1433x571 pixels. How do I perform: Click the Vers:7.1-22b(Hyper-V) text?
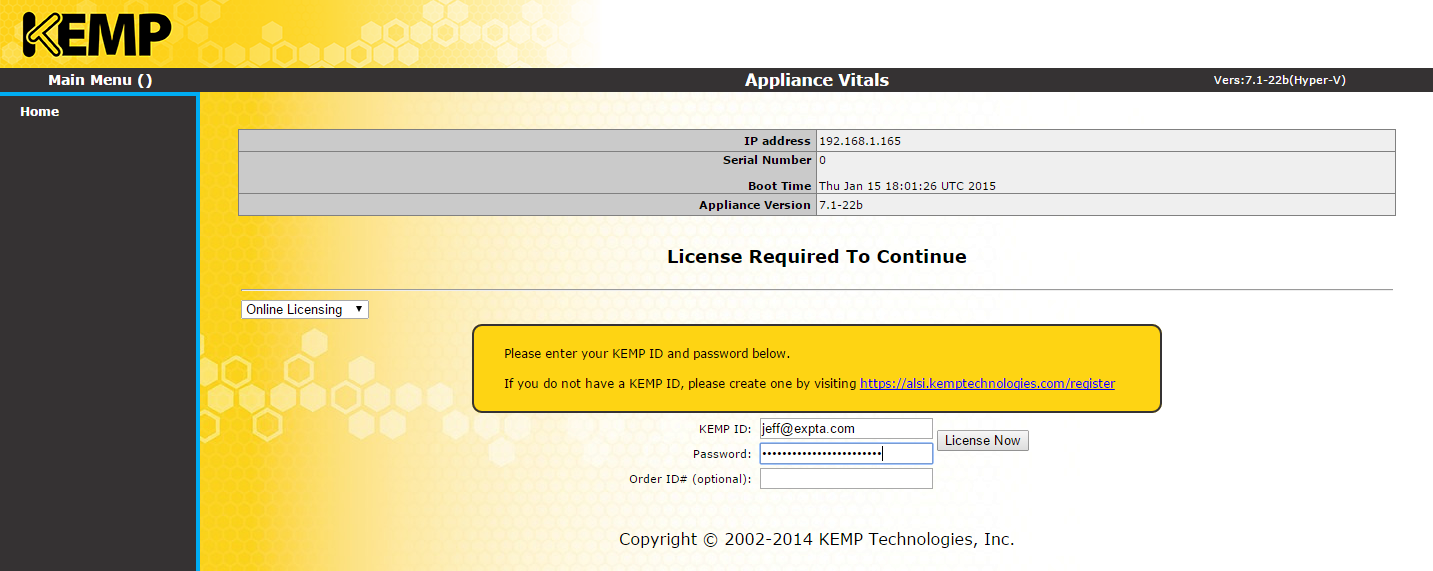click(1279, 80)
